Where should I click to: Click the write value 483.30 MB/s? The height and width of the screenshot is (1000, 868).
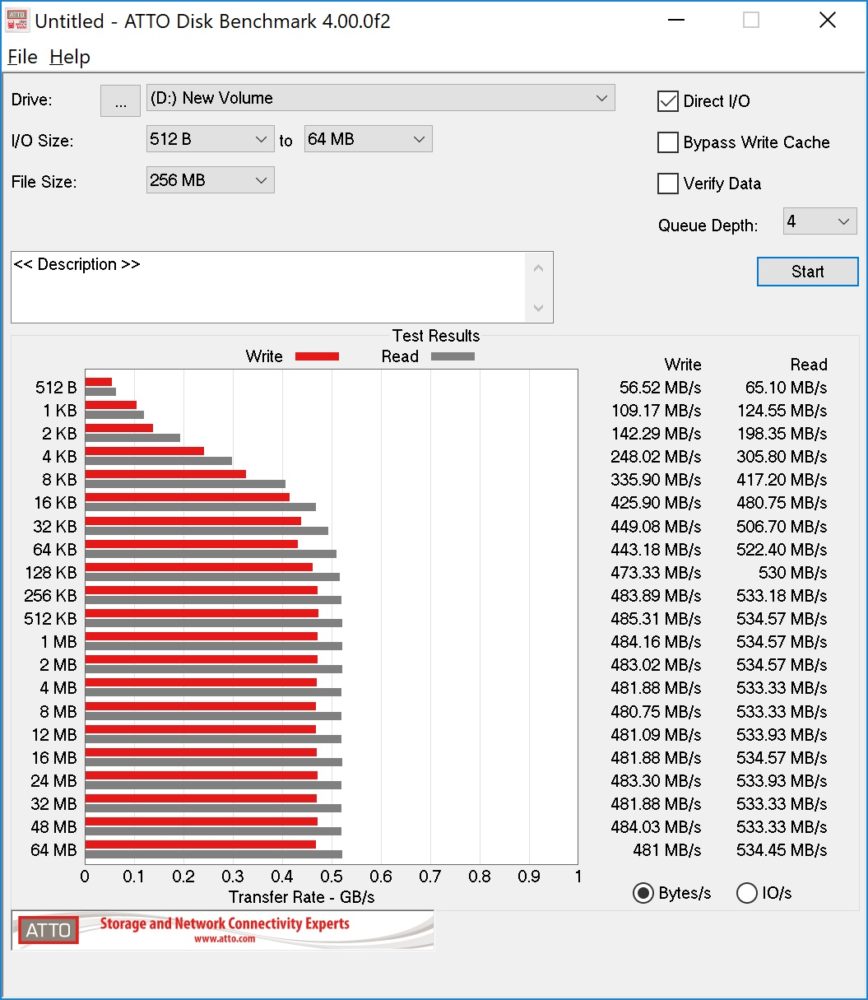tap(656, 781)
